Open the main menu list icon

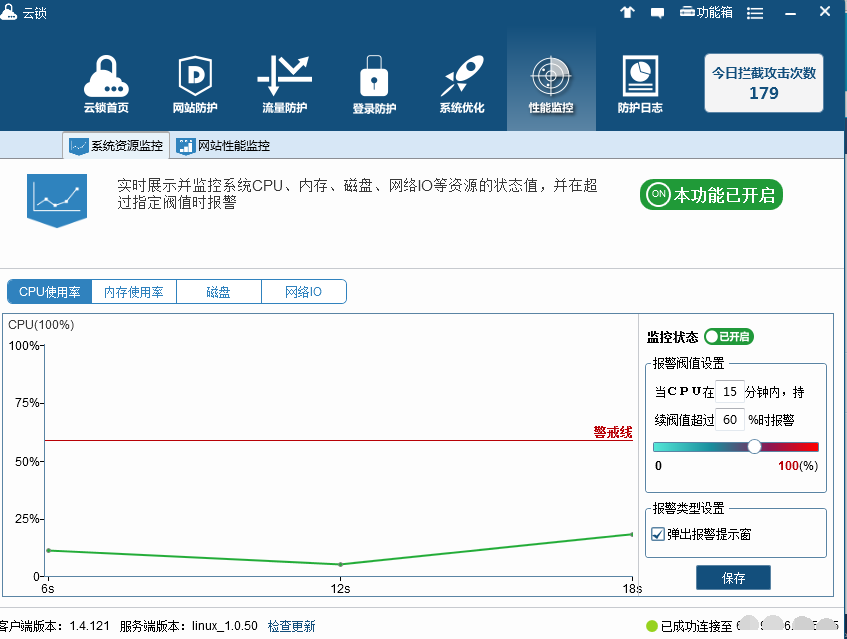click(756, 13)
